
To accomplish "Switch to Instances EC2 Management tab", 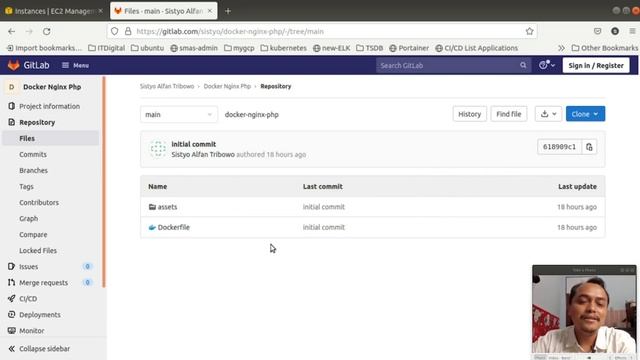I will tap(54, 11).
